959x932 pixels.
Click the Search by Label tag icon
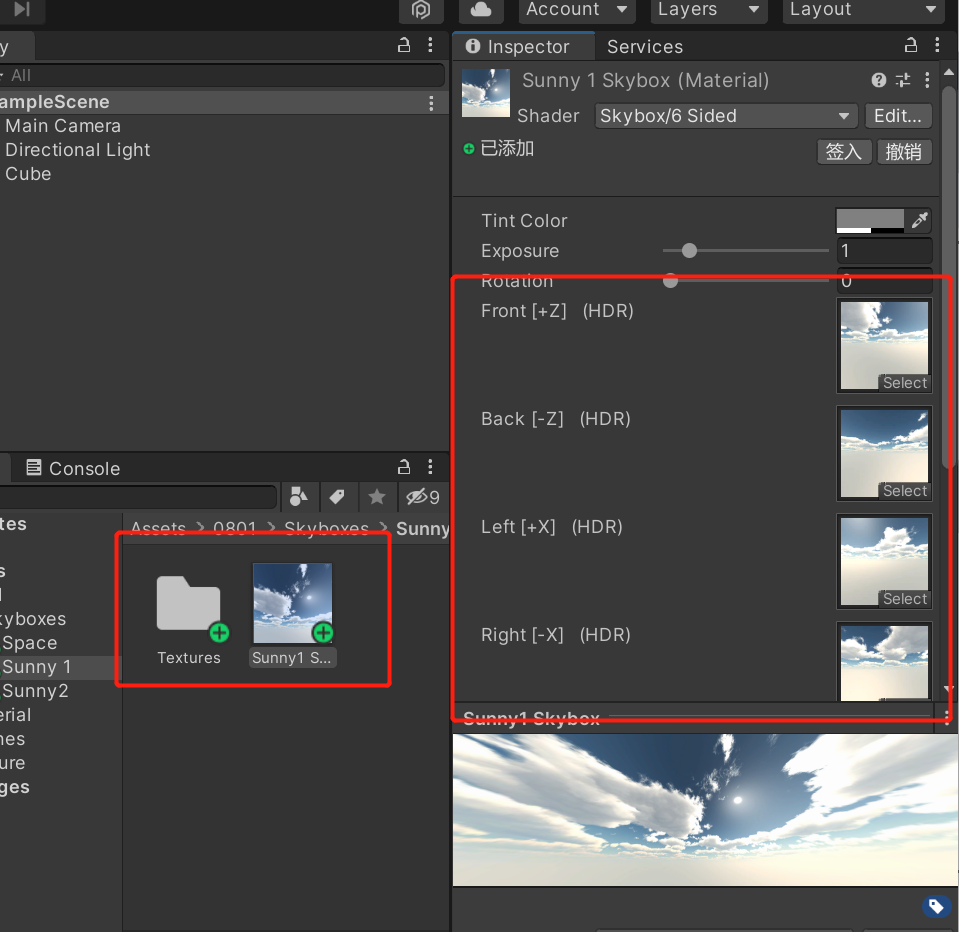[x=337, y=497]
